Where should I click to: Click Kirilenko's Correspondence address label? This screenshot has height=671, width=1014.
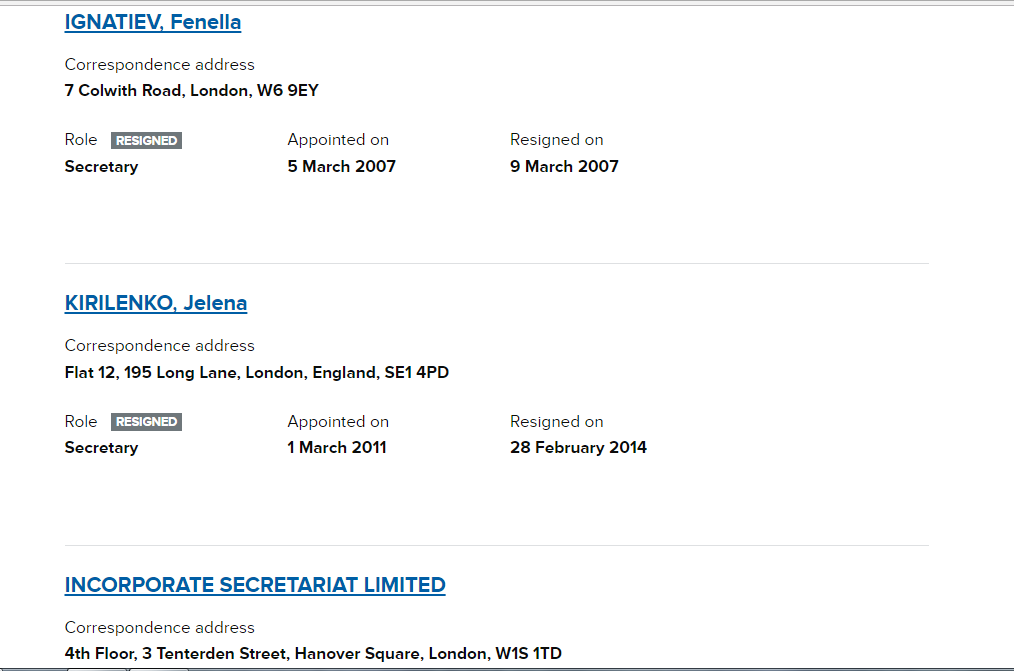(160, 346)
